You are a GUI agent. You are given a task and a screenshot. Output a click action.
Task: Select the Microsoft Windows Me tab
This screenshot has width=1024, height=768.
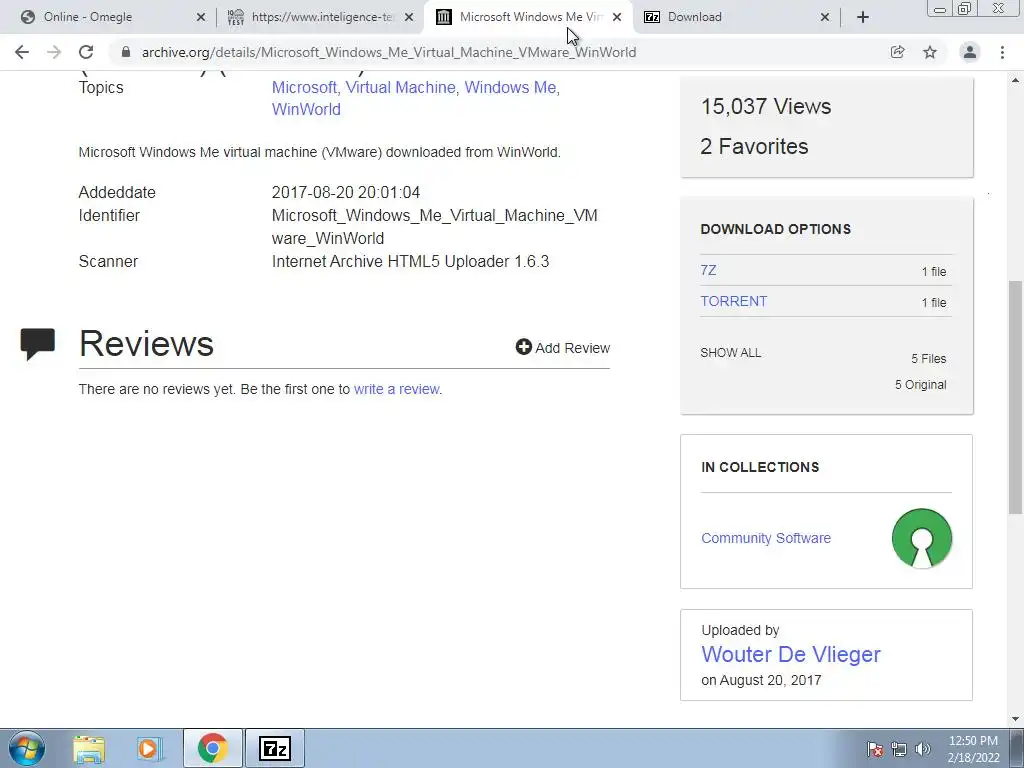[528, 18]
